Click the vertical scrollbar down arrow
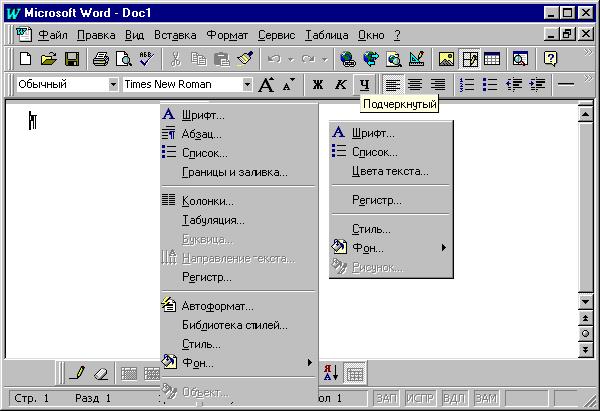The height and width of the screenshot is (411, 600). click(x=585, y=302)
